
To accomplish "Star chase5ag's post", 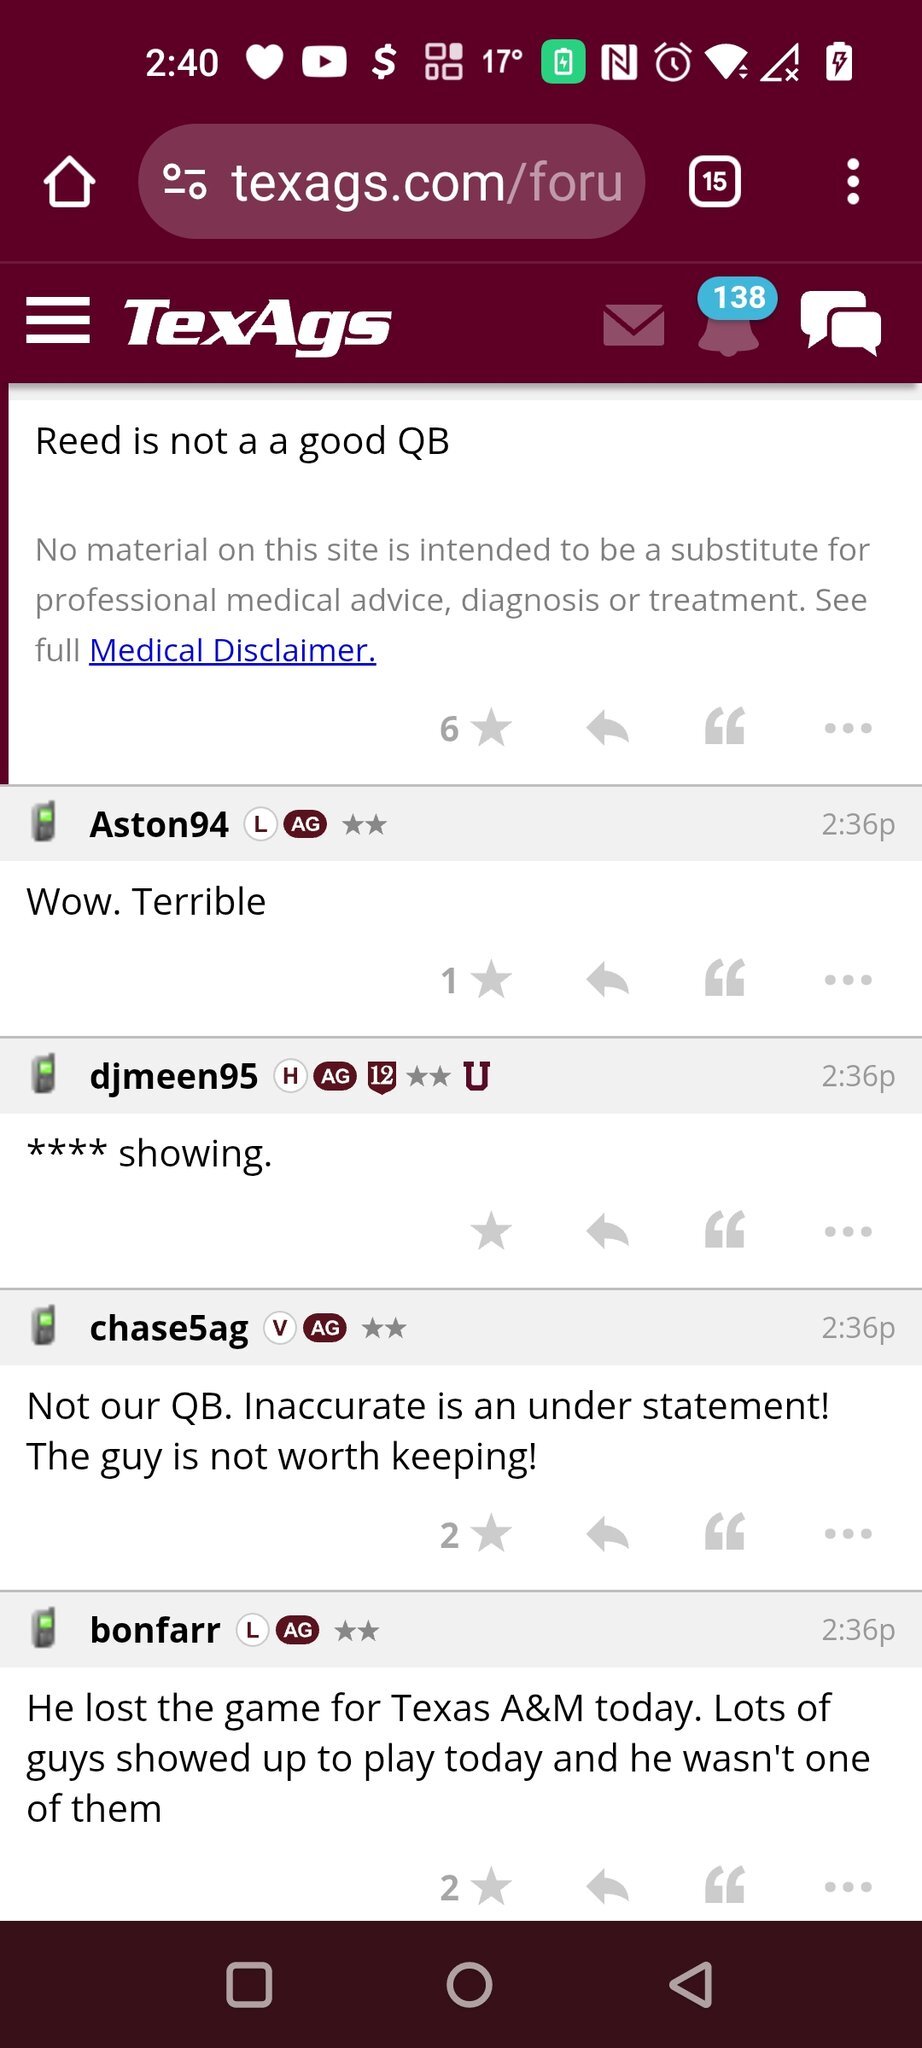I will 490,1533.
